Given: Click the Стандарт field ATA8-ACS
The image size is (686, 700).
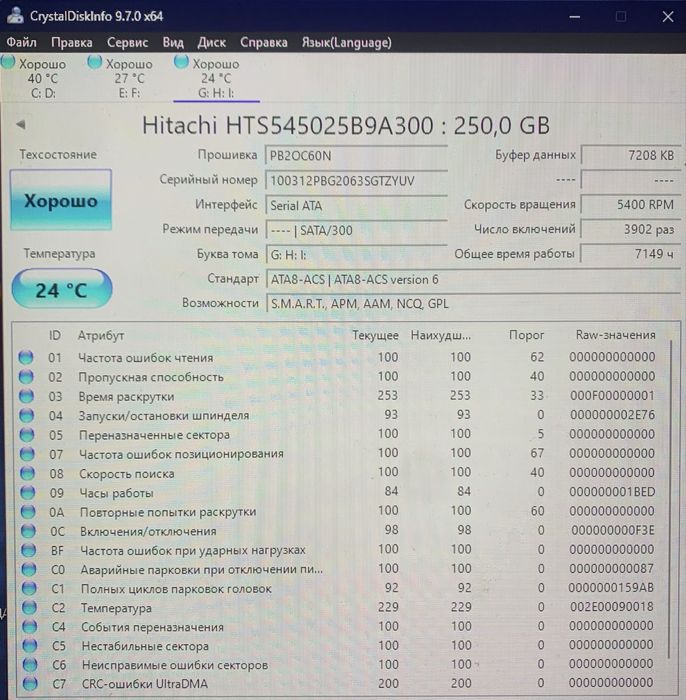Looking at the screenshot, I should pos(473,279).
